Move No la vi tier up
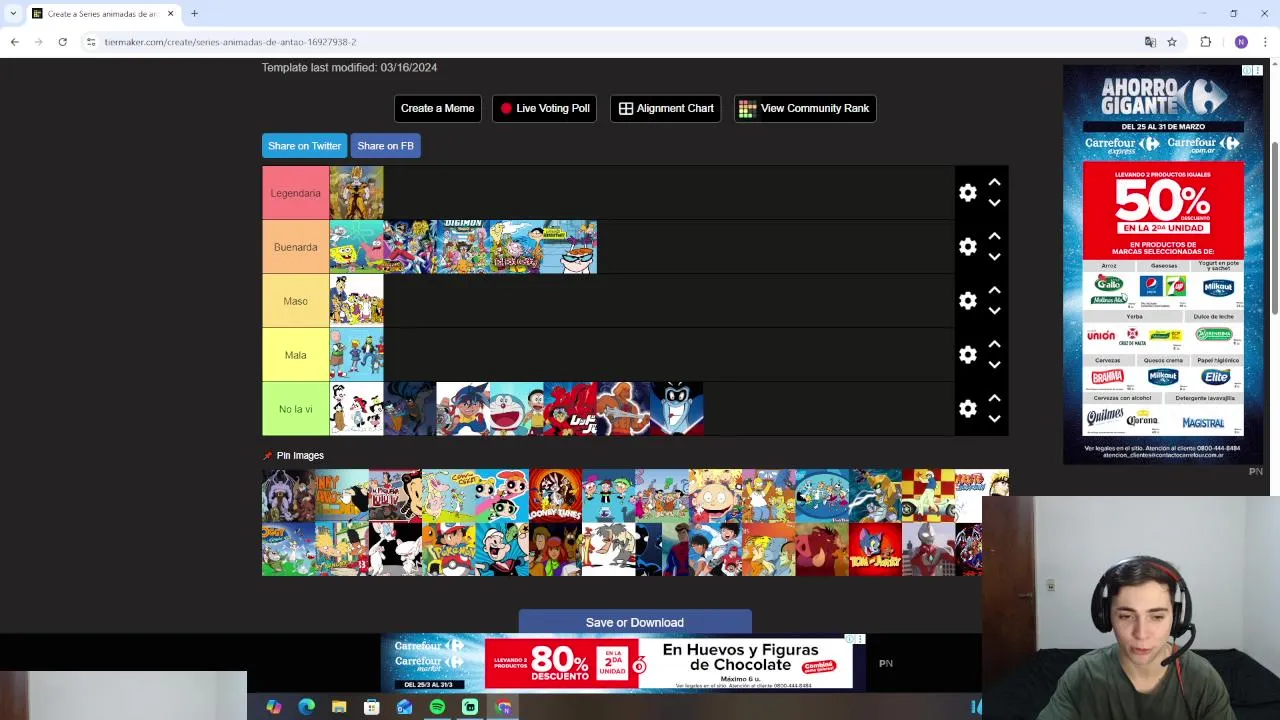Image resolution: width=1280 pixels, height=720 pixels. tap(994, 399)
